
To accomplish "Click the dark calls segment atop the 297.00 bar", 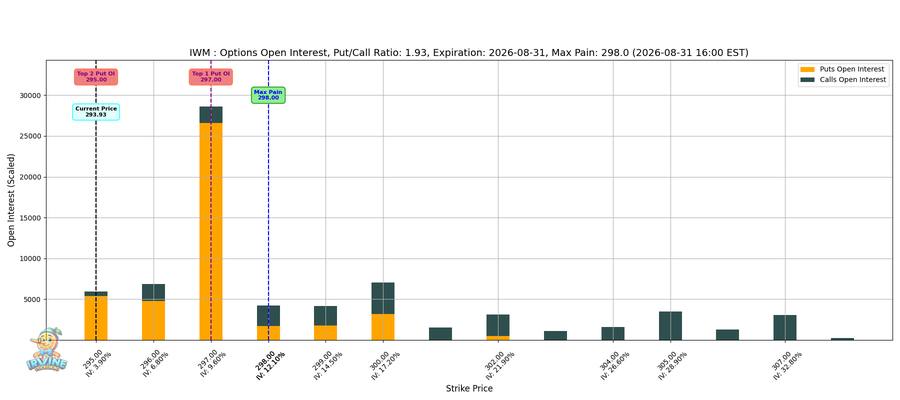I will (211, 115).
